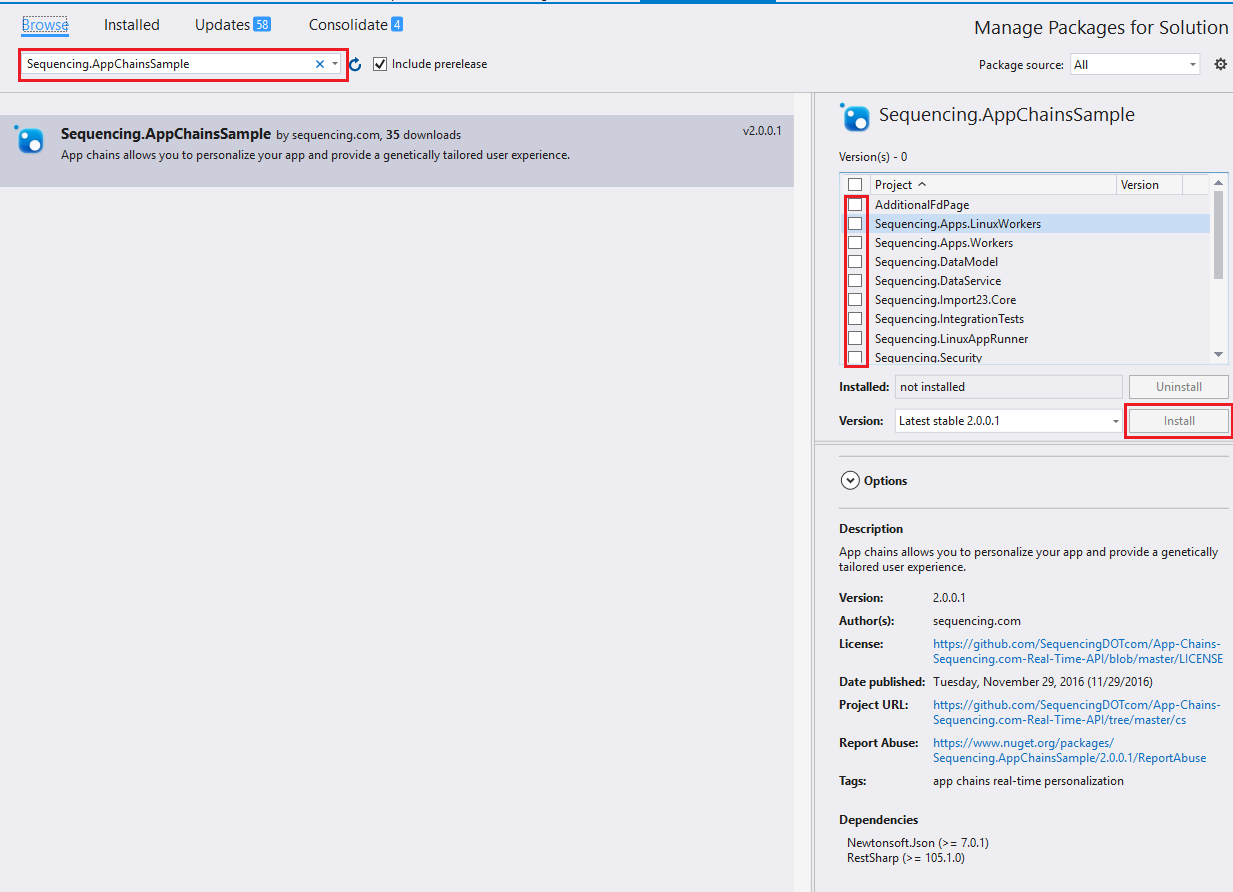Refresh the package search results
The image size is (1233, 892).
[355, 65]
